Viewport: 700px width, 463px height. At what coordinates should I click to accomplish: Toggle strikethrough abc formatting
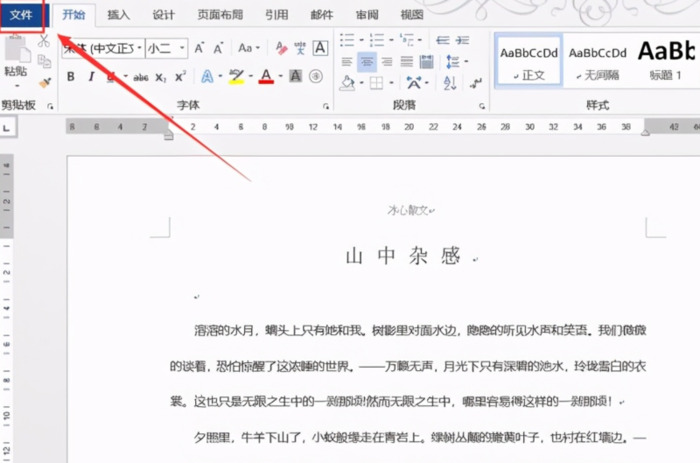[141, 77]
